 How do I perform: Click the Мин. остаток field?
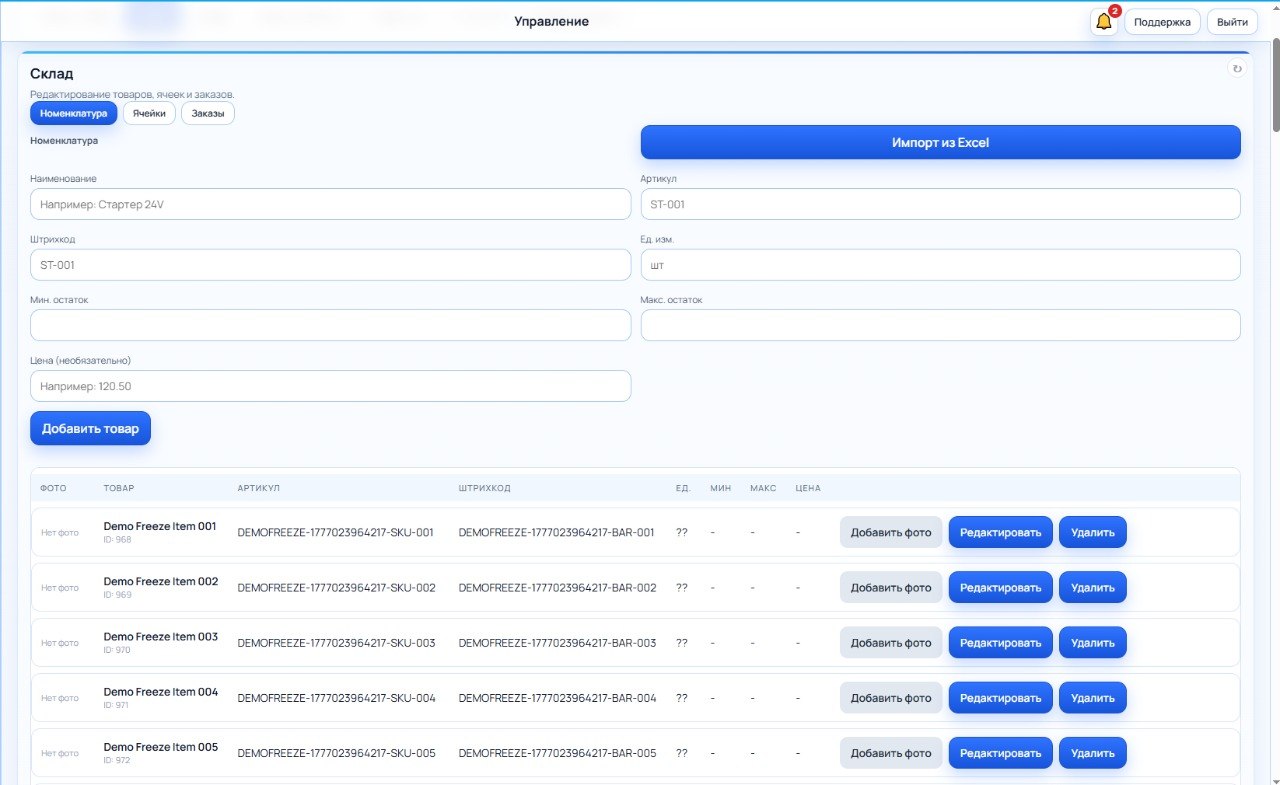[330, 325]
